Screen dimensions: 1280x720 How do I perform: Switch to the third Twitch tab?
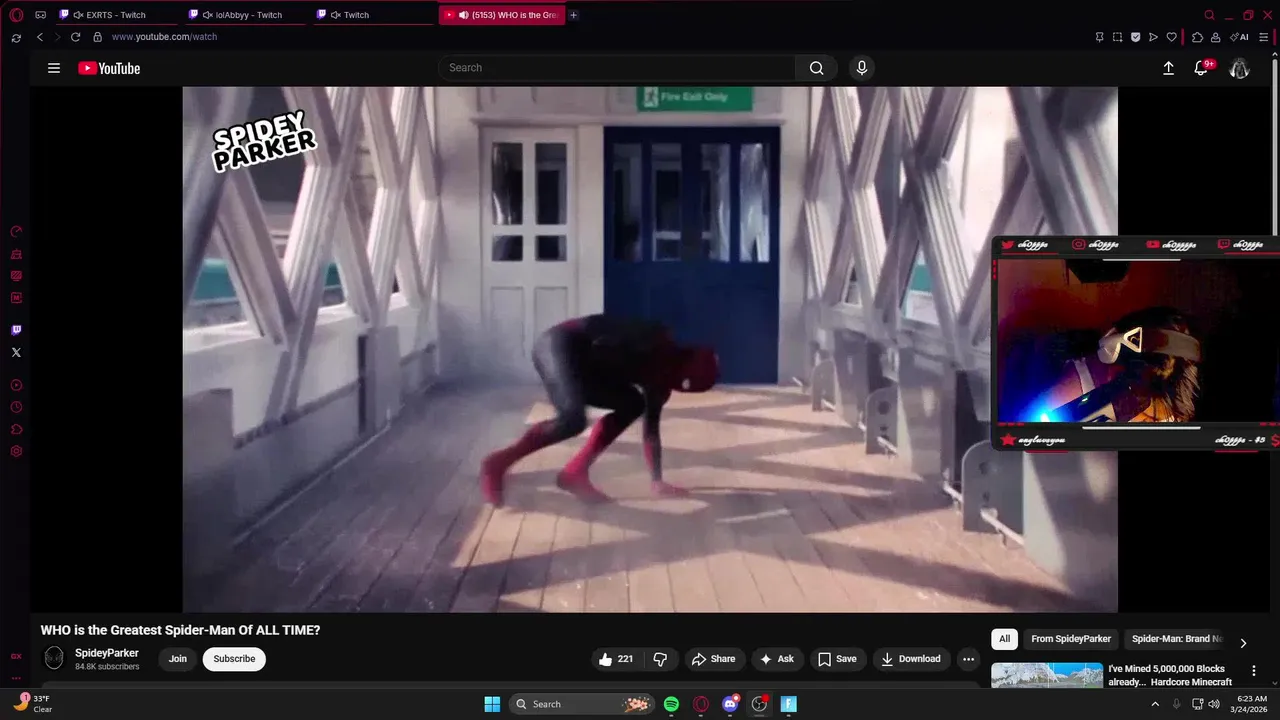click(x=372, y=15)
